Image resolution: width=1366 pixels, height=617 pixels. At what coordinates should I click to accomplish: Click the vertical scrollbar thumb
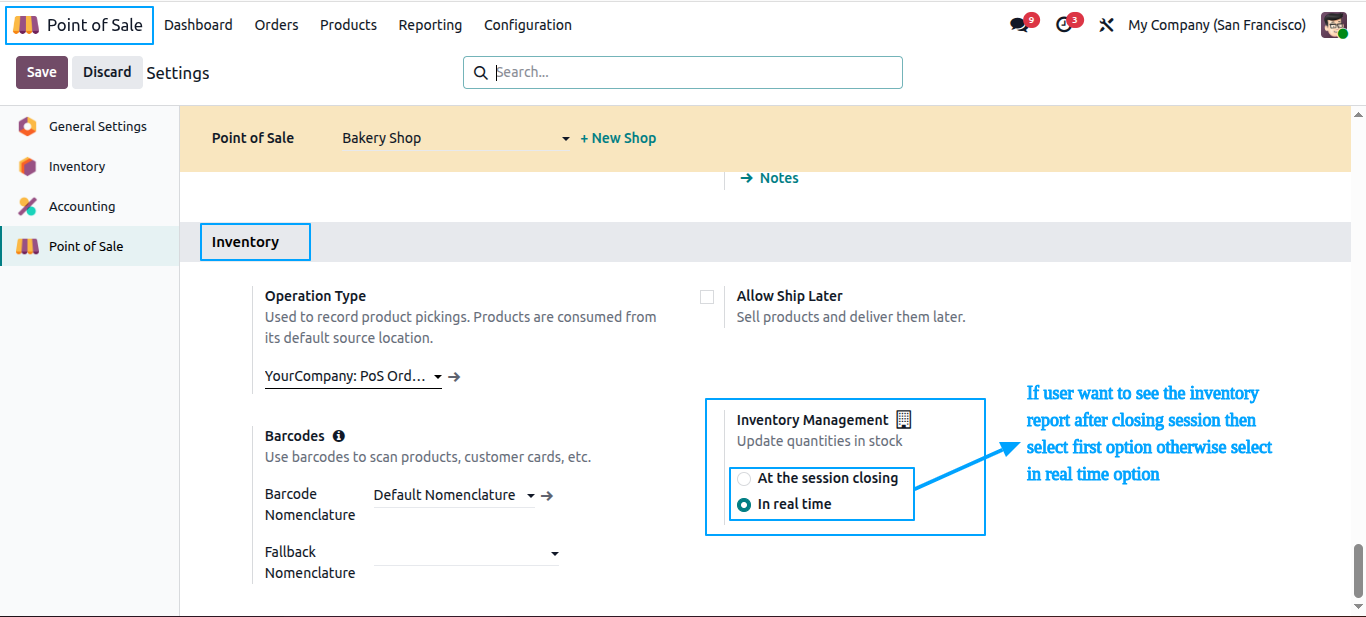point(1357,570)
